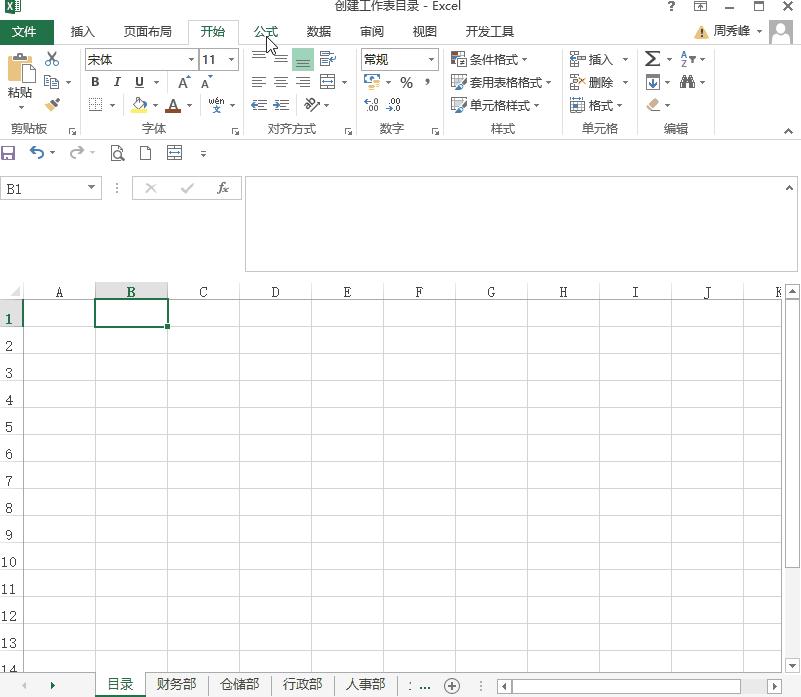801x697 pixels.
Task: Switch to the 财务部 sheet tab
Action: click(176, 684)
